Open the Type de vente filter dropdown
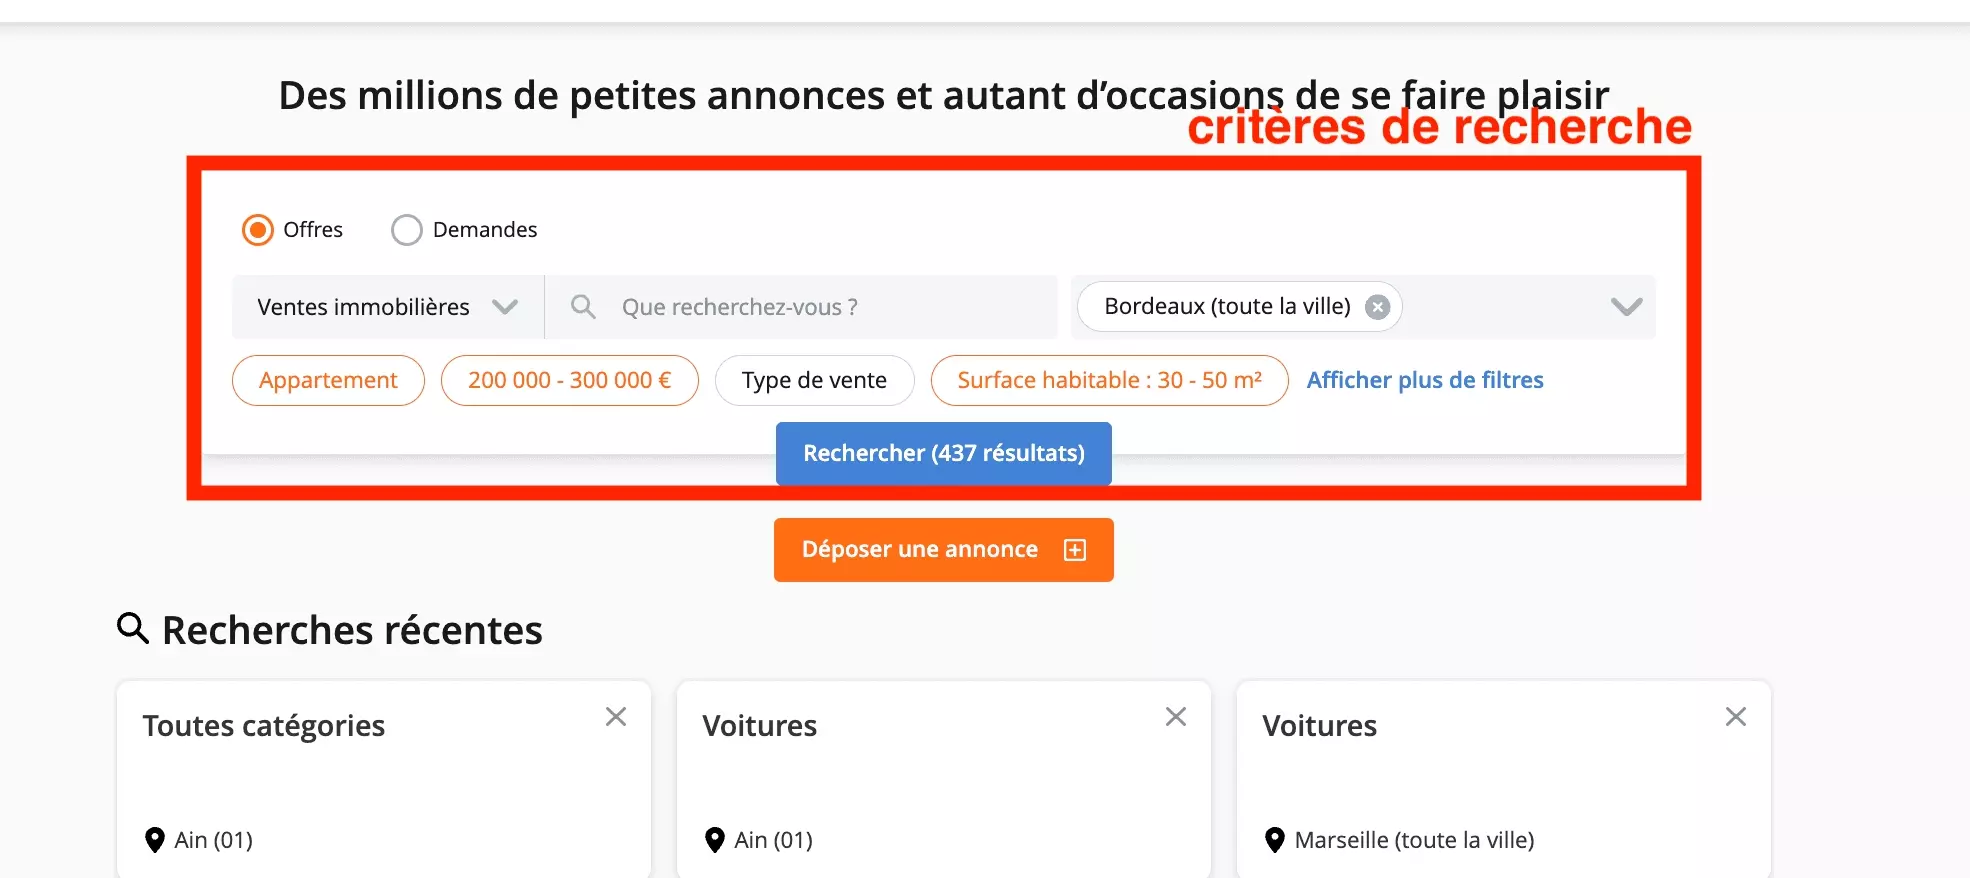1970x878 pixels. [x=813, y=380]
